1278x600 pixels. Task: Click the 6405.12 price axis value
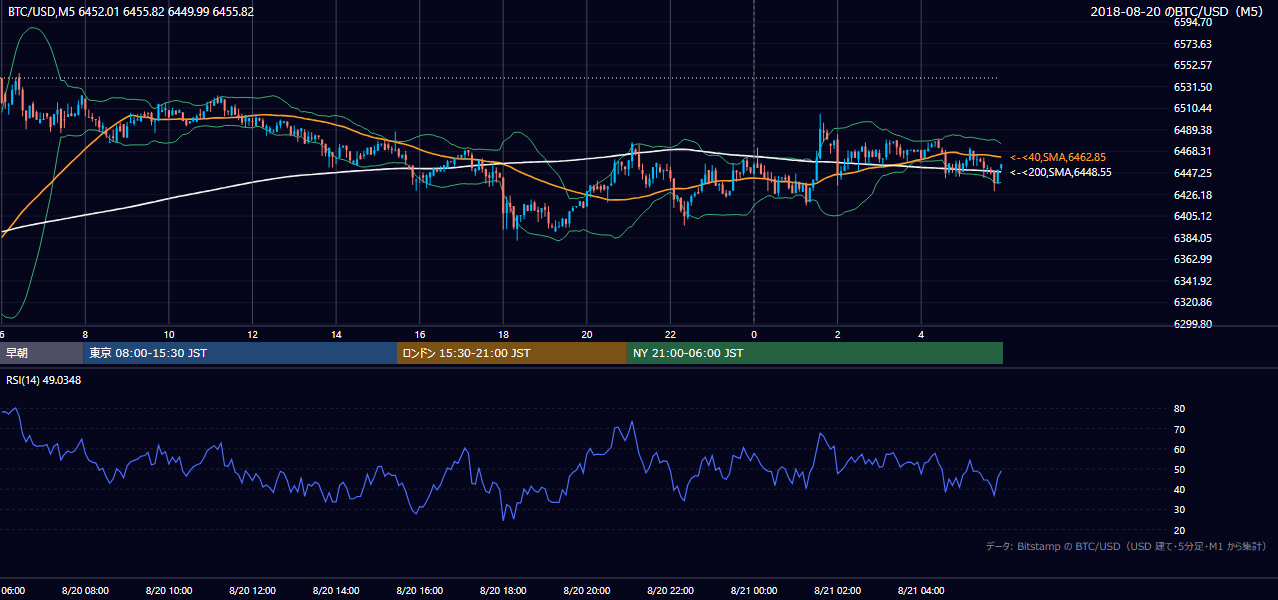1193,216
